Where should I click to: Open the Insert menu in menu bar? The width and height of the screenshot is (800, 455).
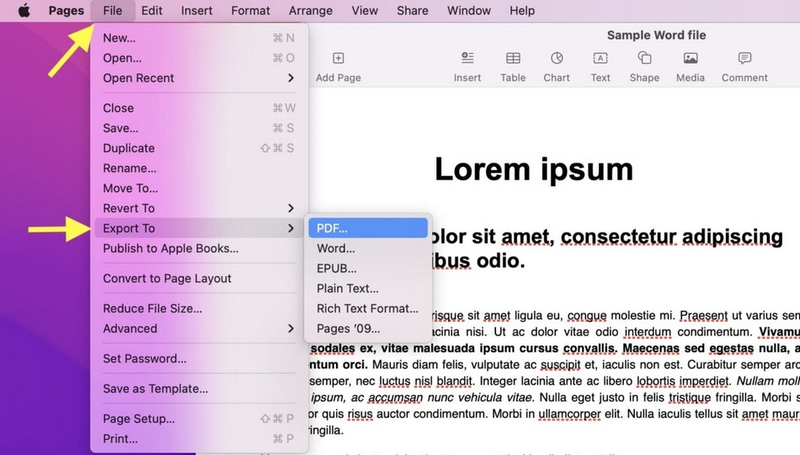pos(196,11)
